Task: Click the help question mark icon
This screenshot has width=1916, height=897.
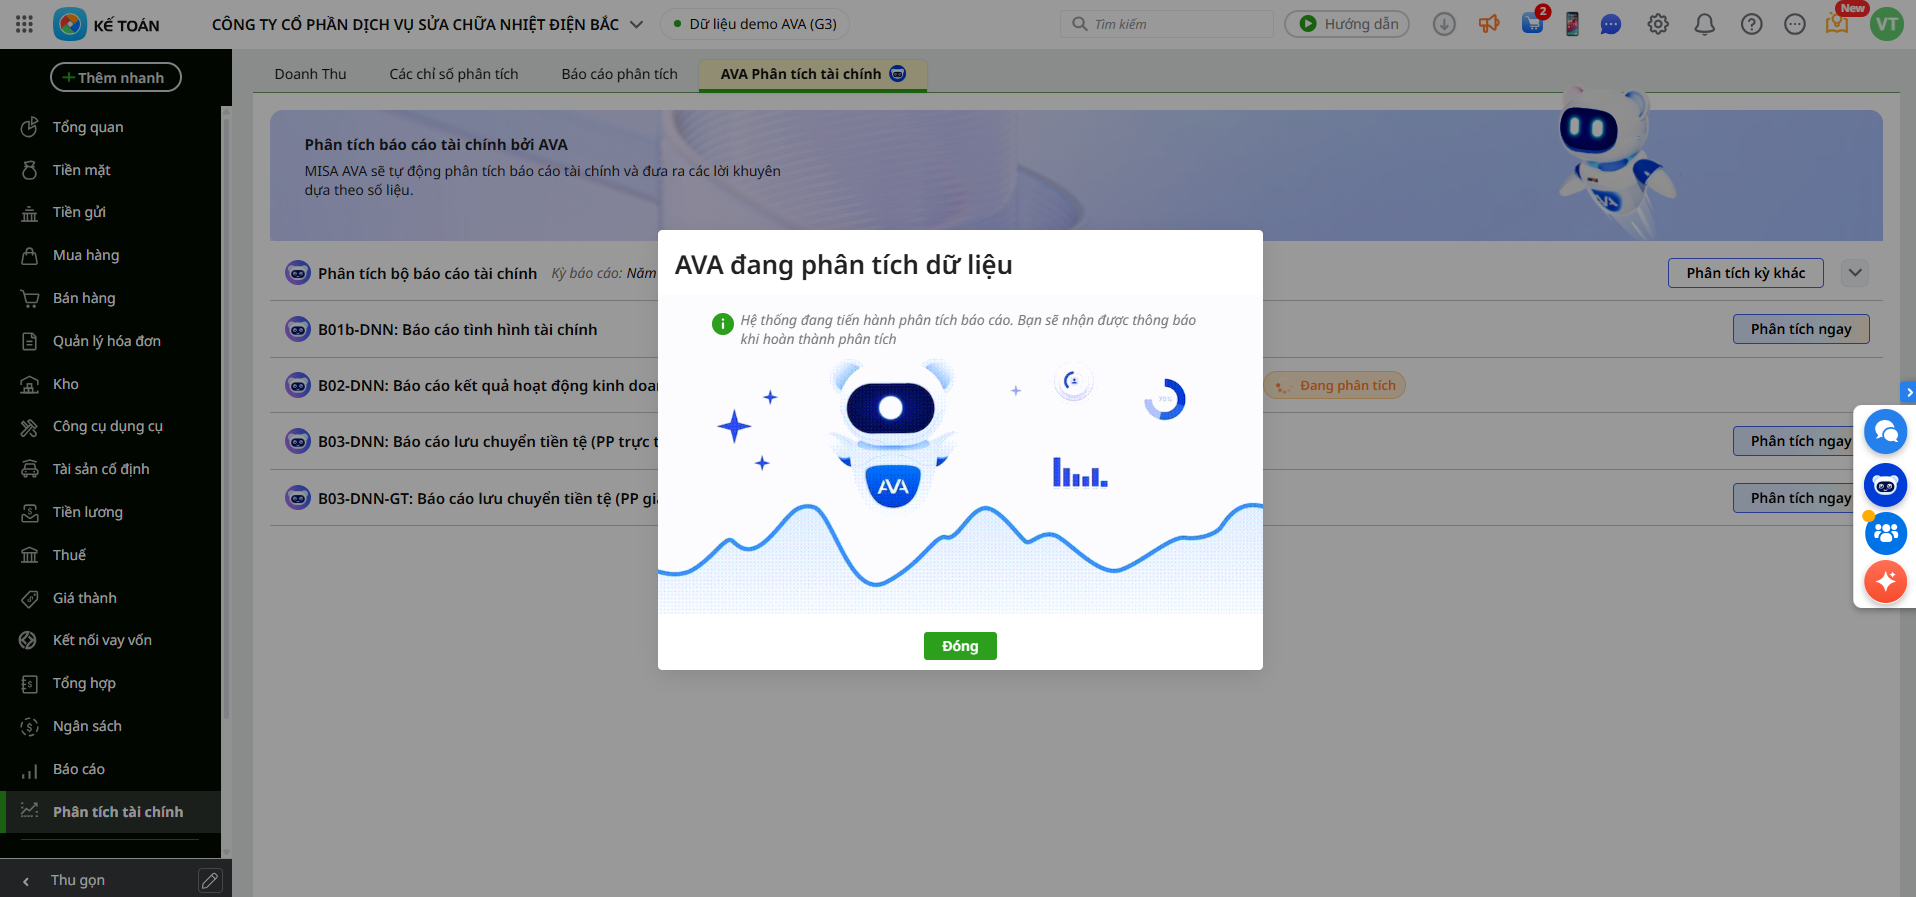Action: (x=1751, y=24)
